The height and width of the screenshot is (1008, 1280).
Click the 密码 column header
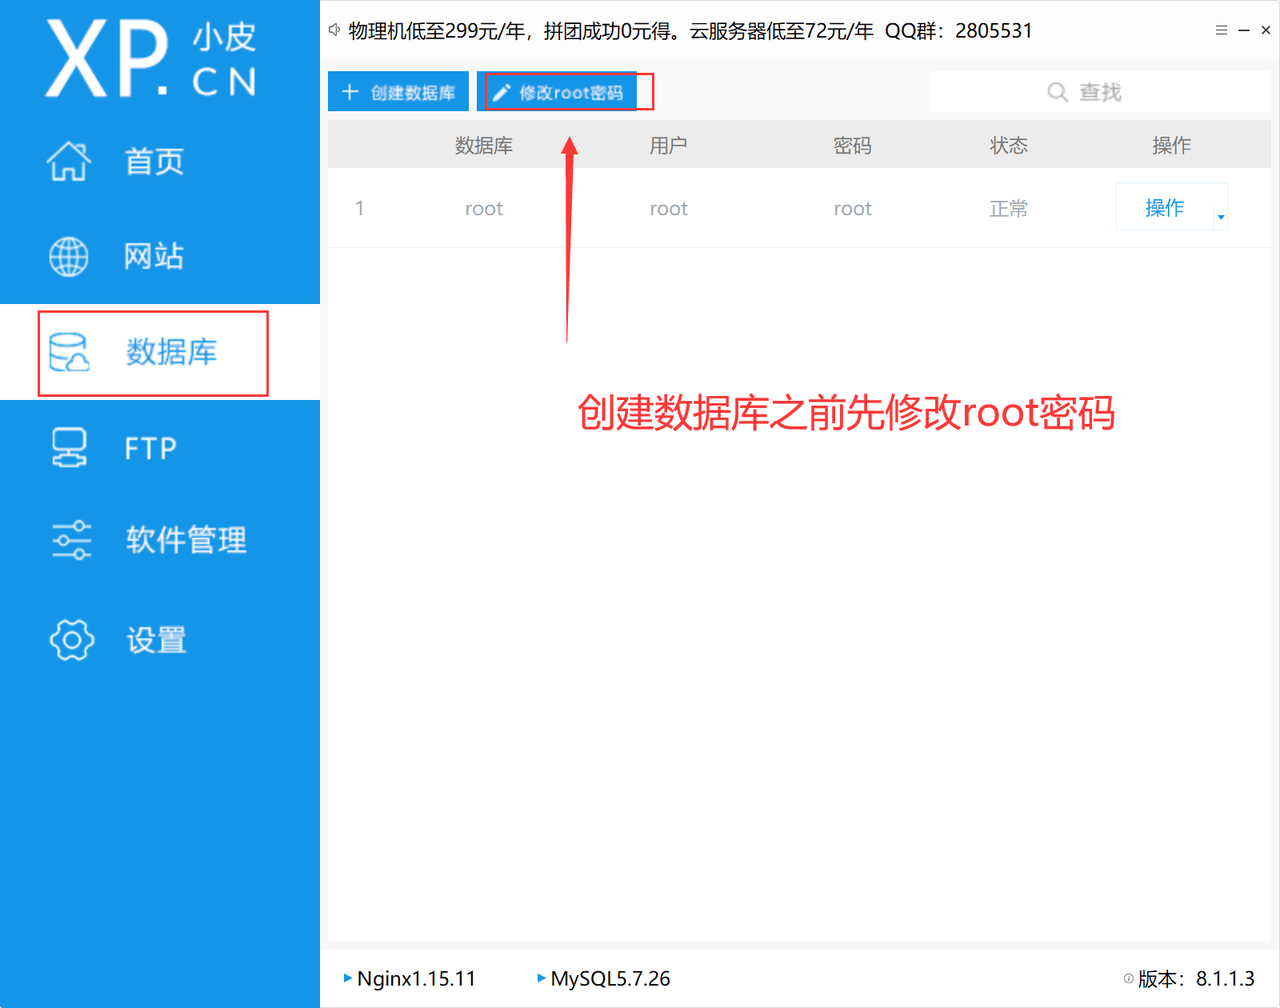tap(852, 146)
